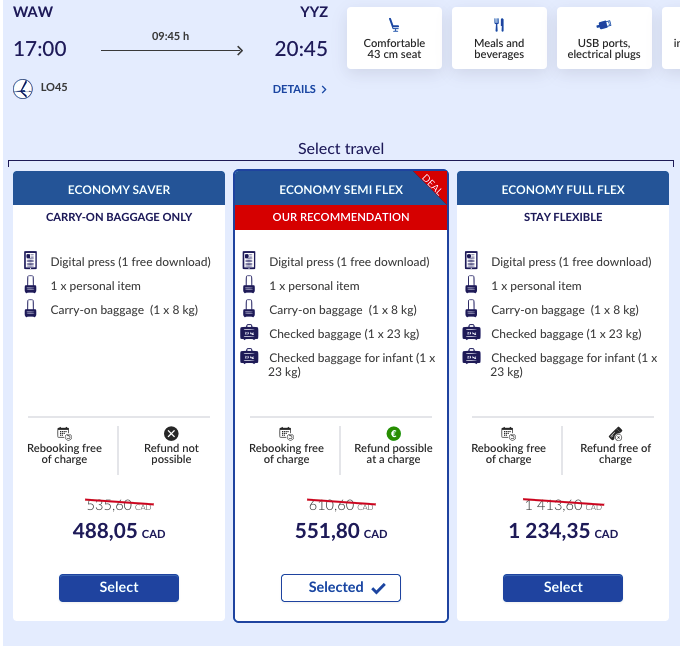Click Semi Flex checked baggage suitcase icon
Screen dimensions: 680x646
point(249,334)
